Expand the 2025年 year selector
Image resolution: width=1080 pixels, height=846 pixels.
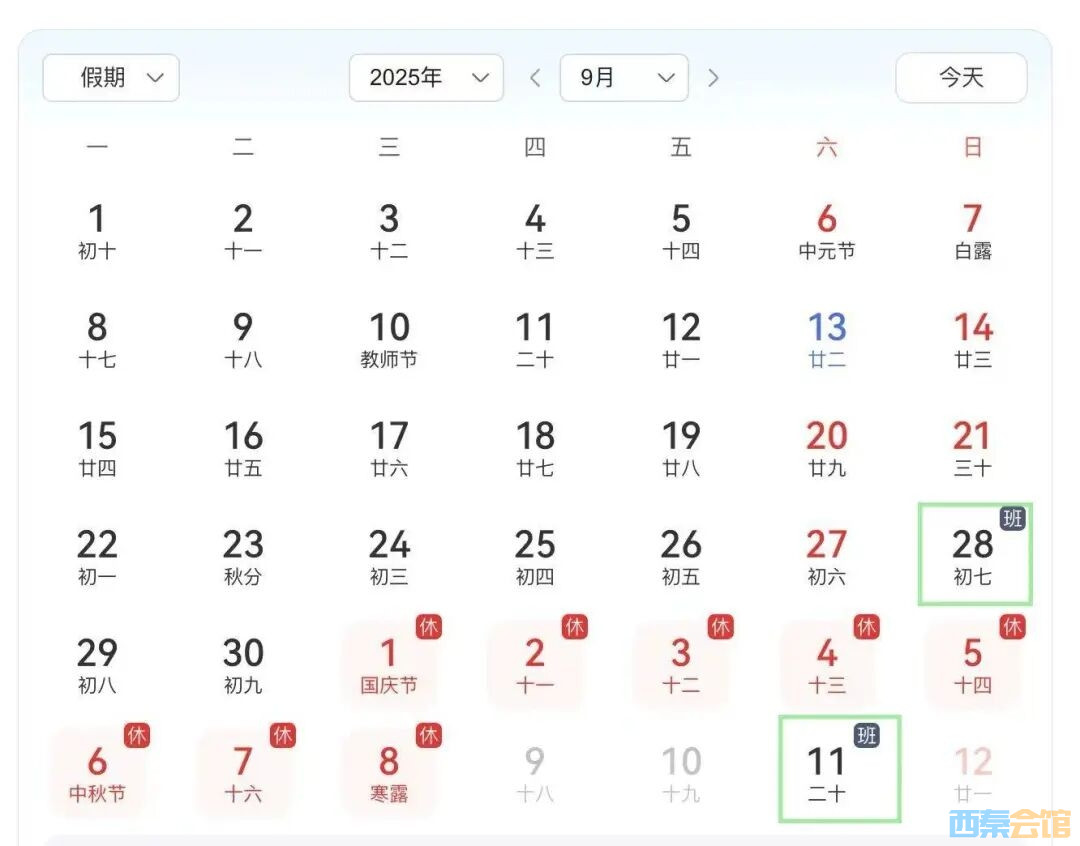click(426, 78)
